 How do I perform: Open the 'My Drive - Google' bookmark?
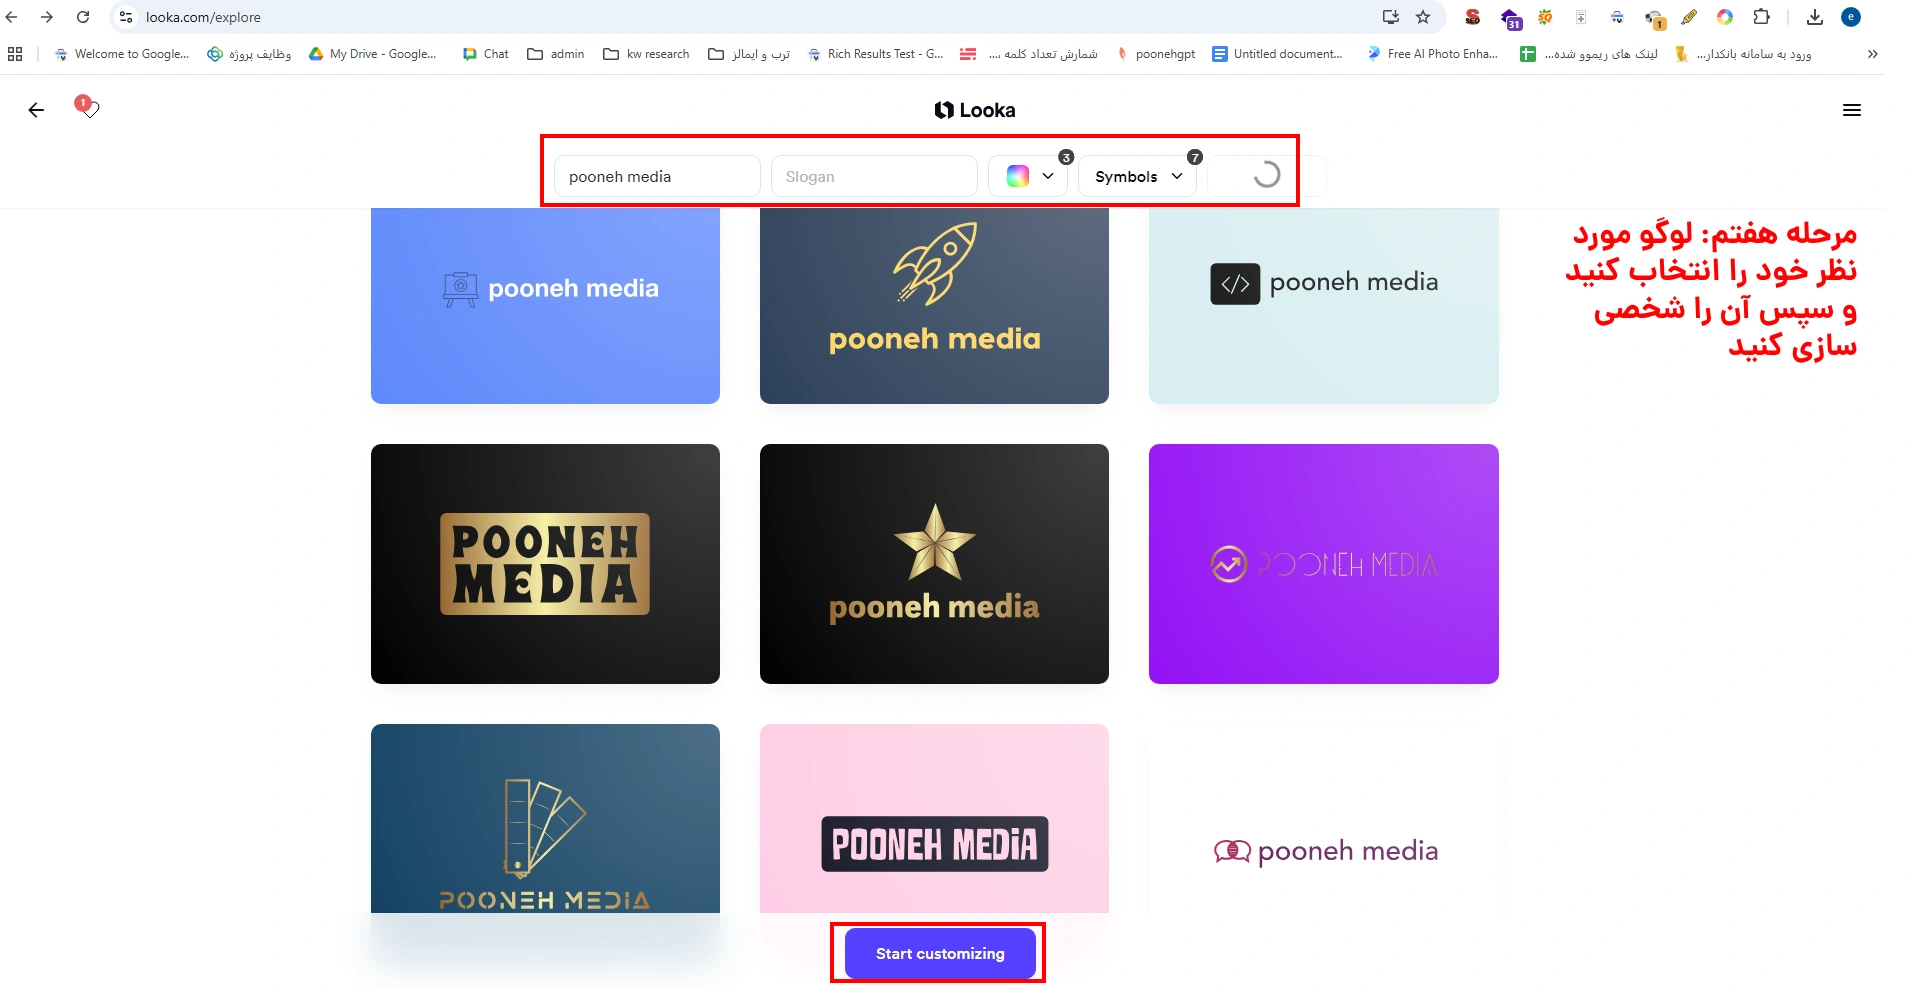tap(372, 54)
